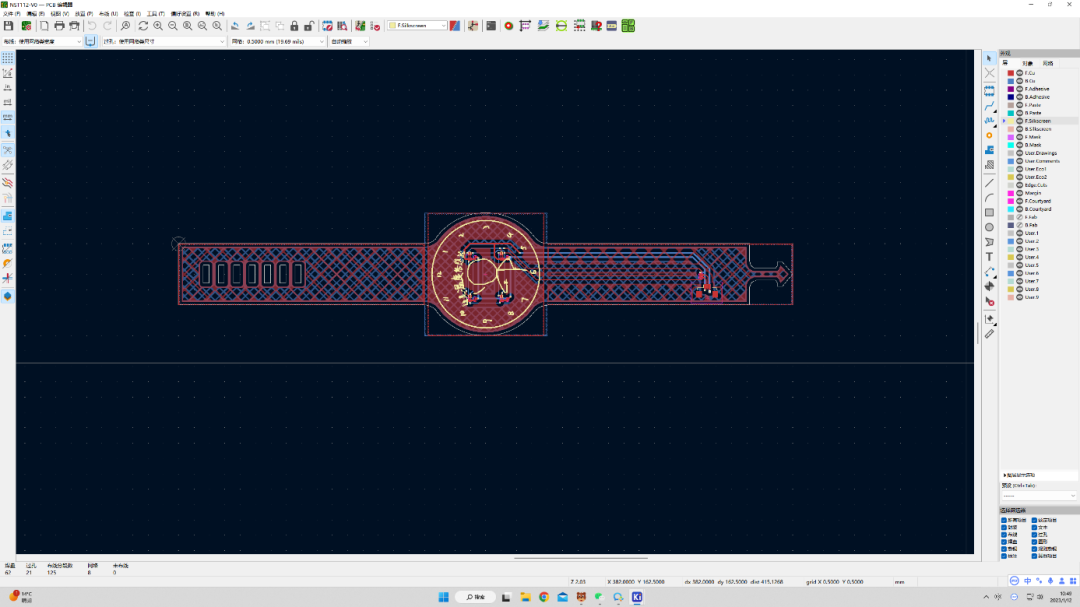
Task: Open the zoom level dropdown
Action: click(x=349, y=41)
